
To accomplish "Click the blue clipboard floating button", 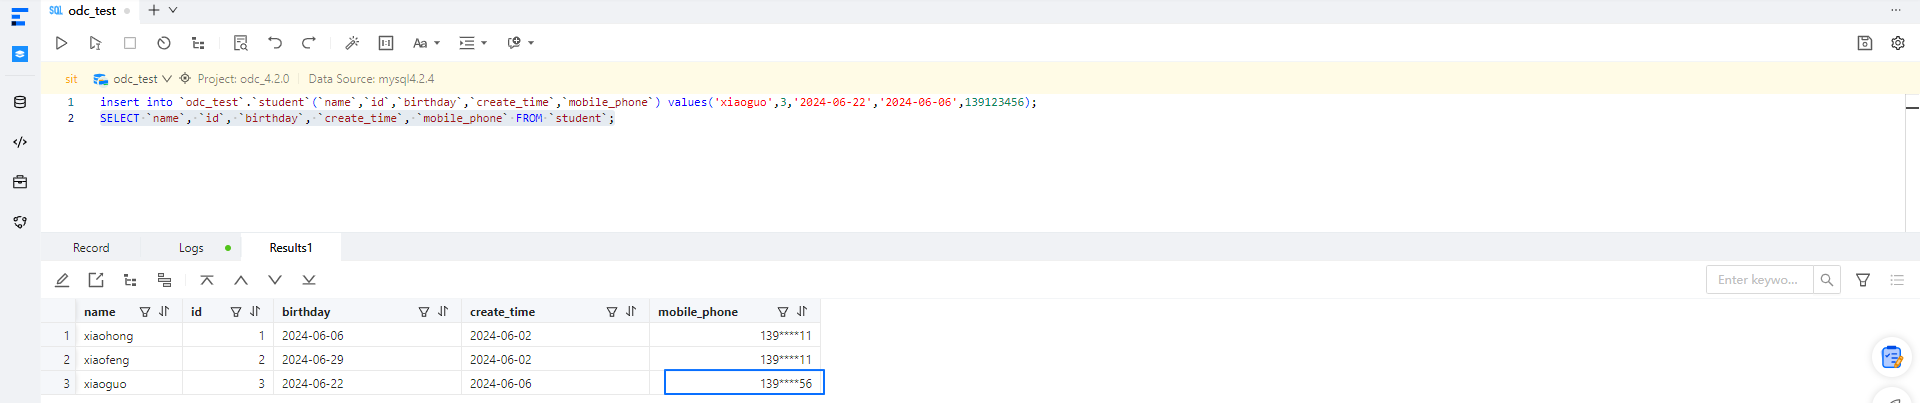I will [1891, 357].
